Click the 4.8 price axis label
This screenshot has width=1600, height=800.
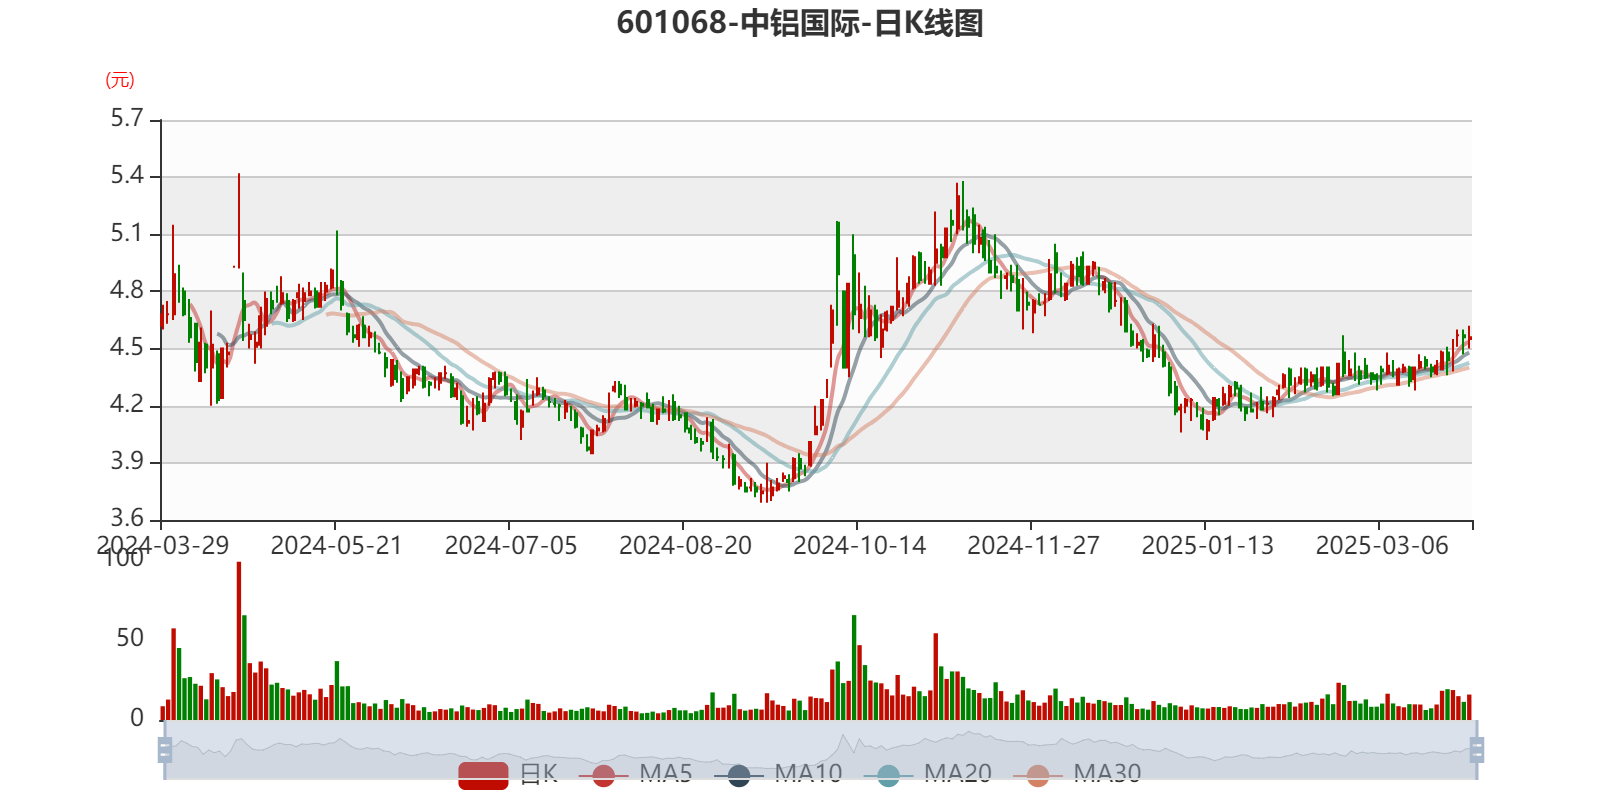[x=127, y=291]
